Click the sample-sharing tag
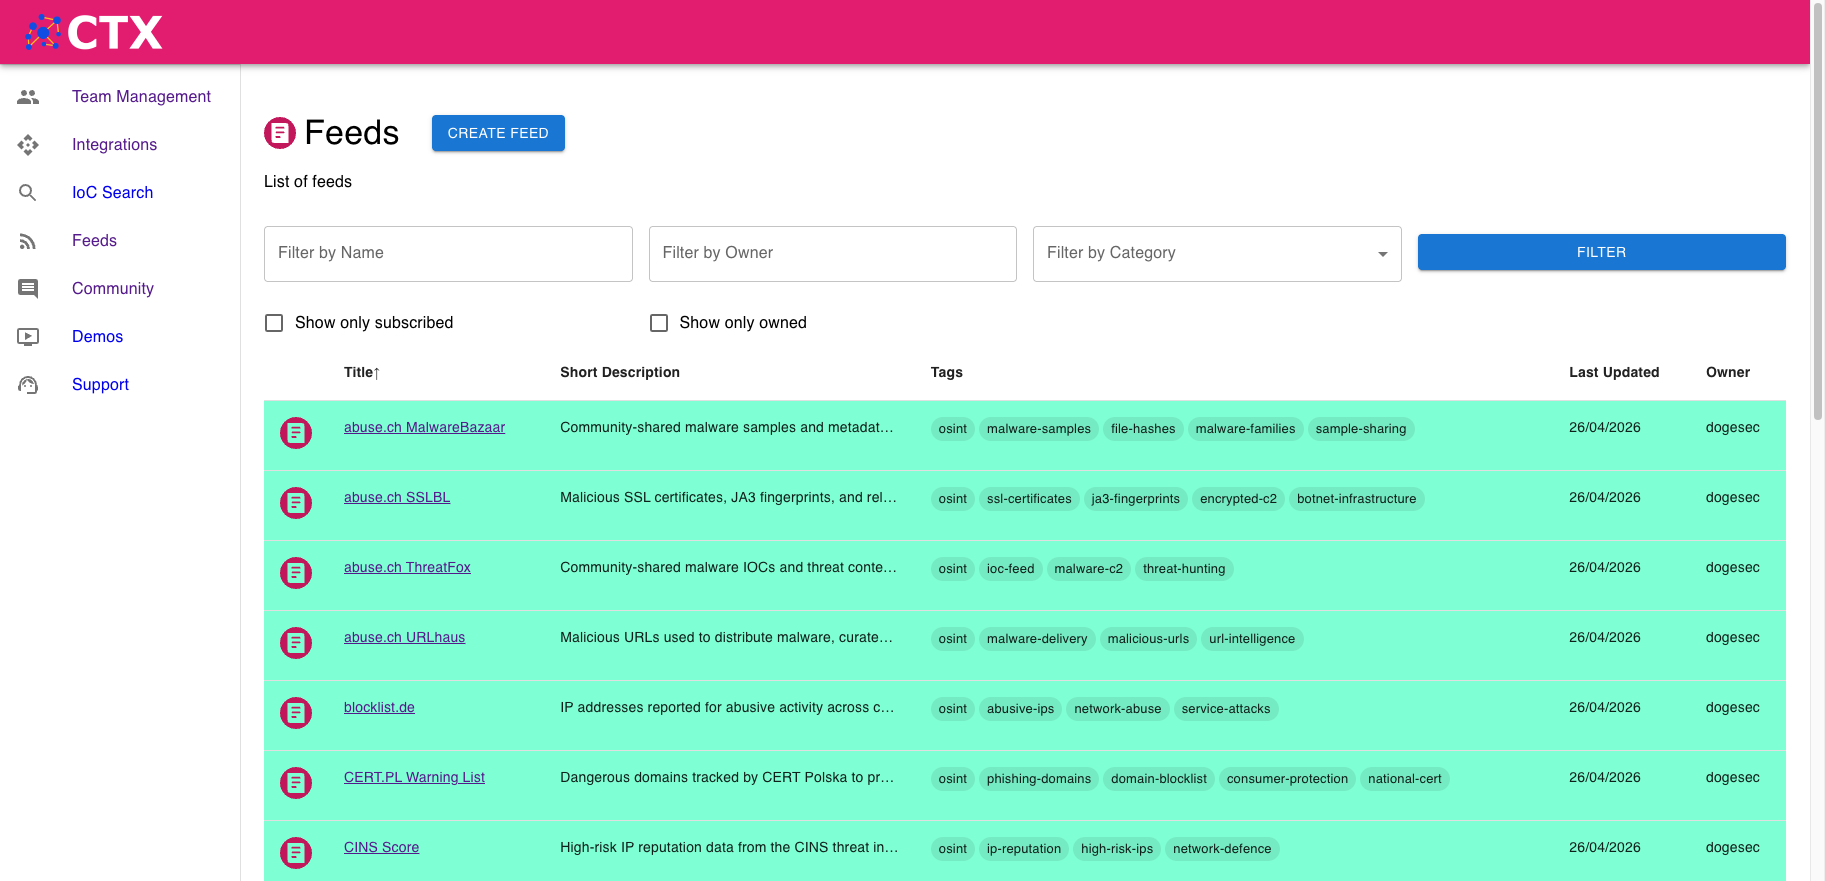The image size is (1825, 881). [x=1360, y=429]
